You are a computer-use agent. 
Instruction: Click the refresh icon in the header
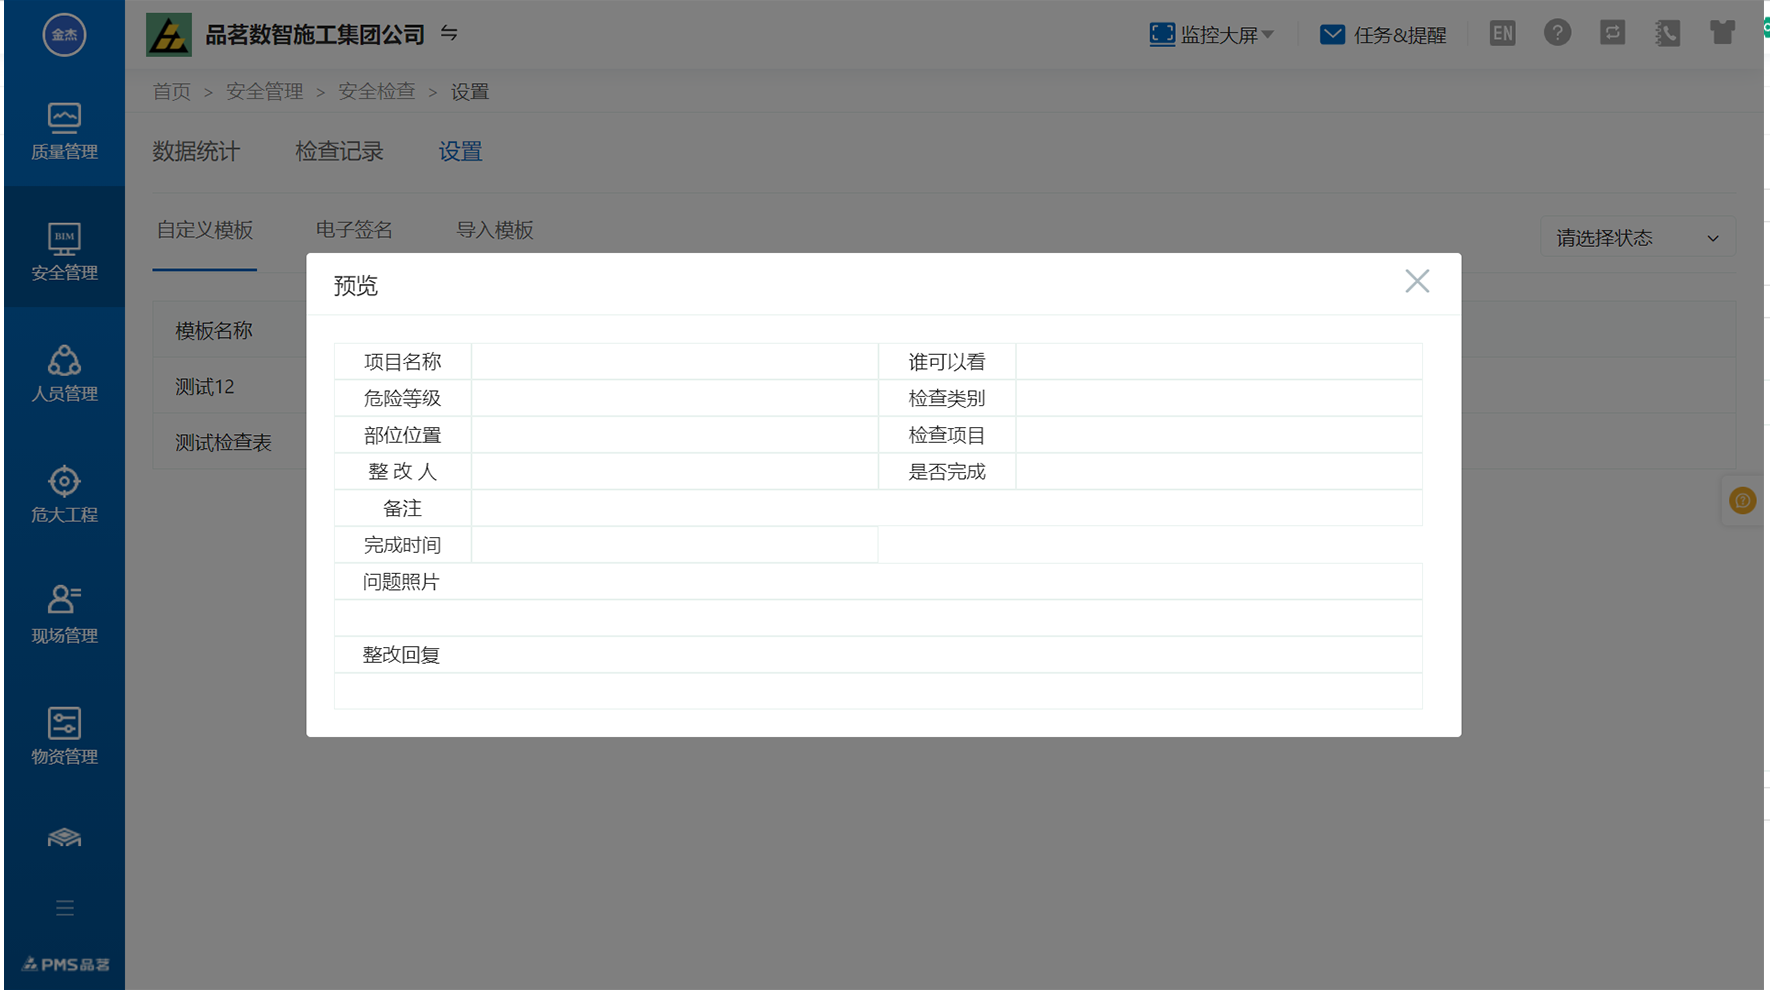click(x=1612, y=33)
